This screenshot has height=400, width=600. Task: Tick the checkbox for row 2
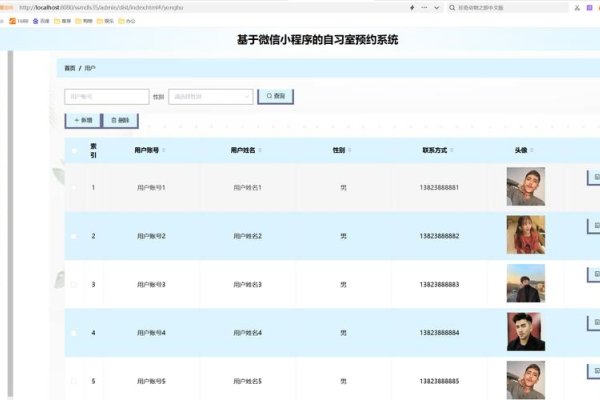click(74, 236)
